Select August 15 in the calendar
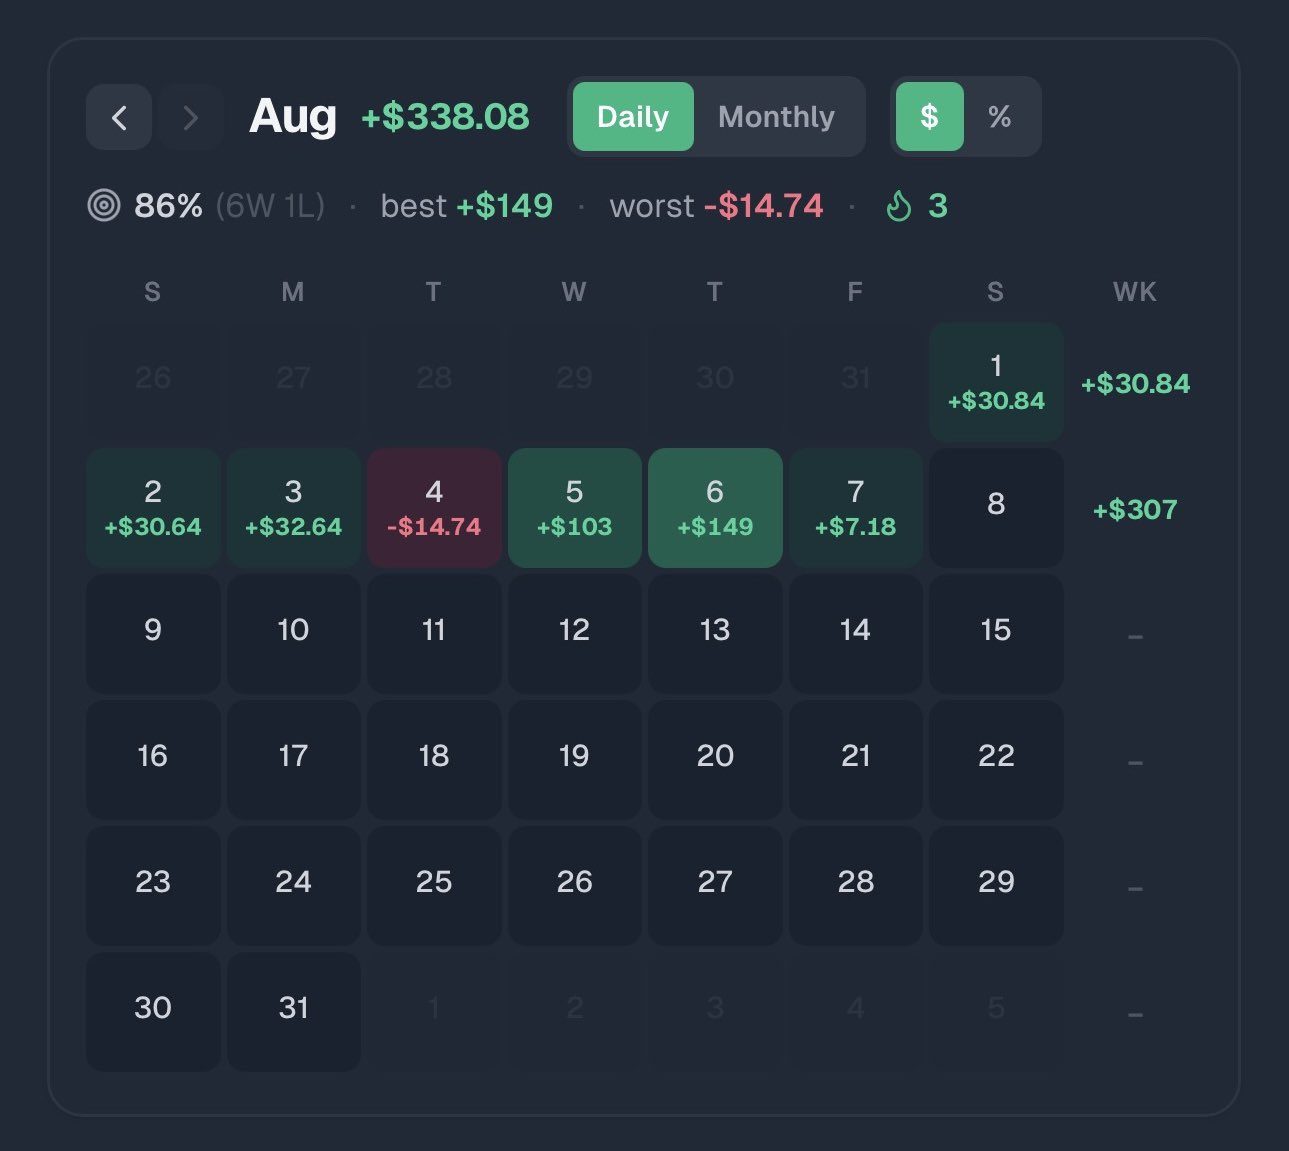 [x=996, y=634]
